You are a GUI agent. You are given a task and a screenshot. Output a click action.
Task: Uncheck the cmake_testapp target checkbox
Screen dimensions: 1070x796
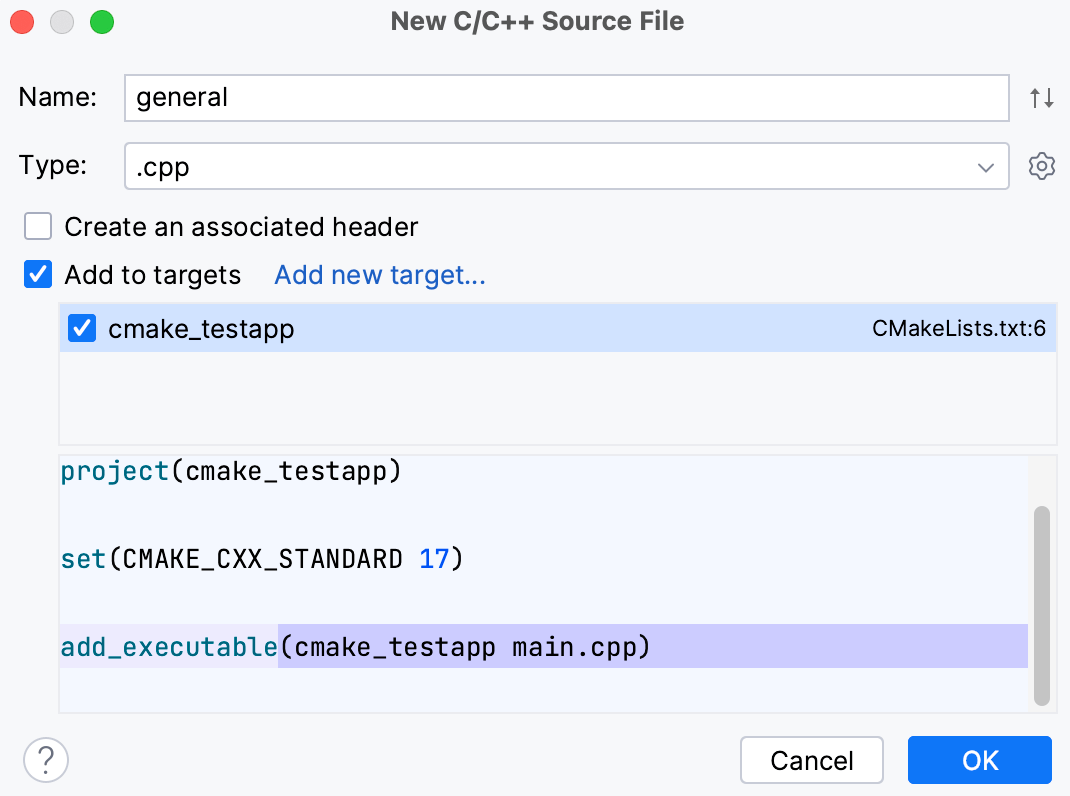click(81, 328)
